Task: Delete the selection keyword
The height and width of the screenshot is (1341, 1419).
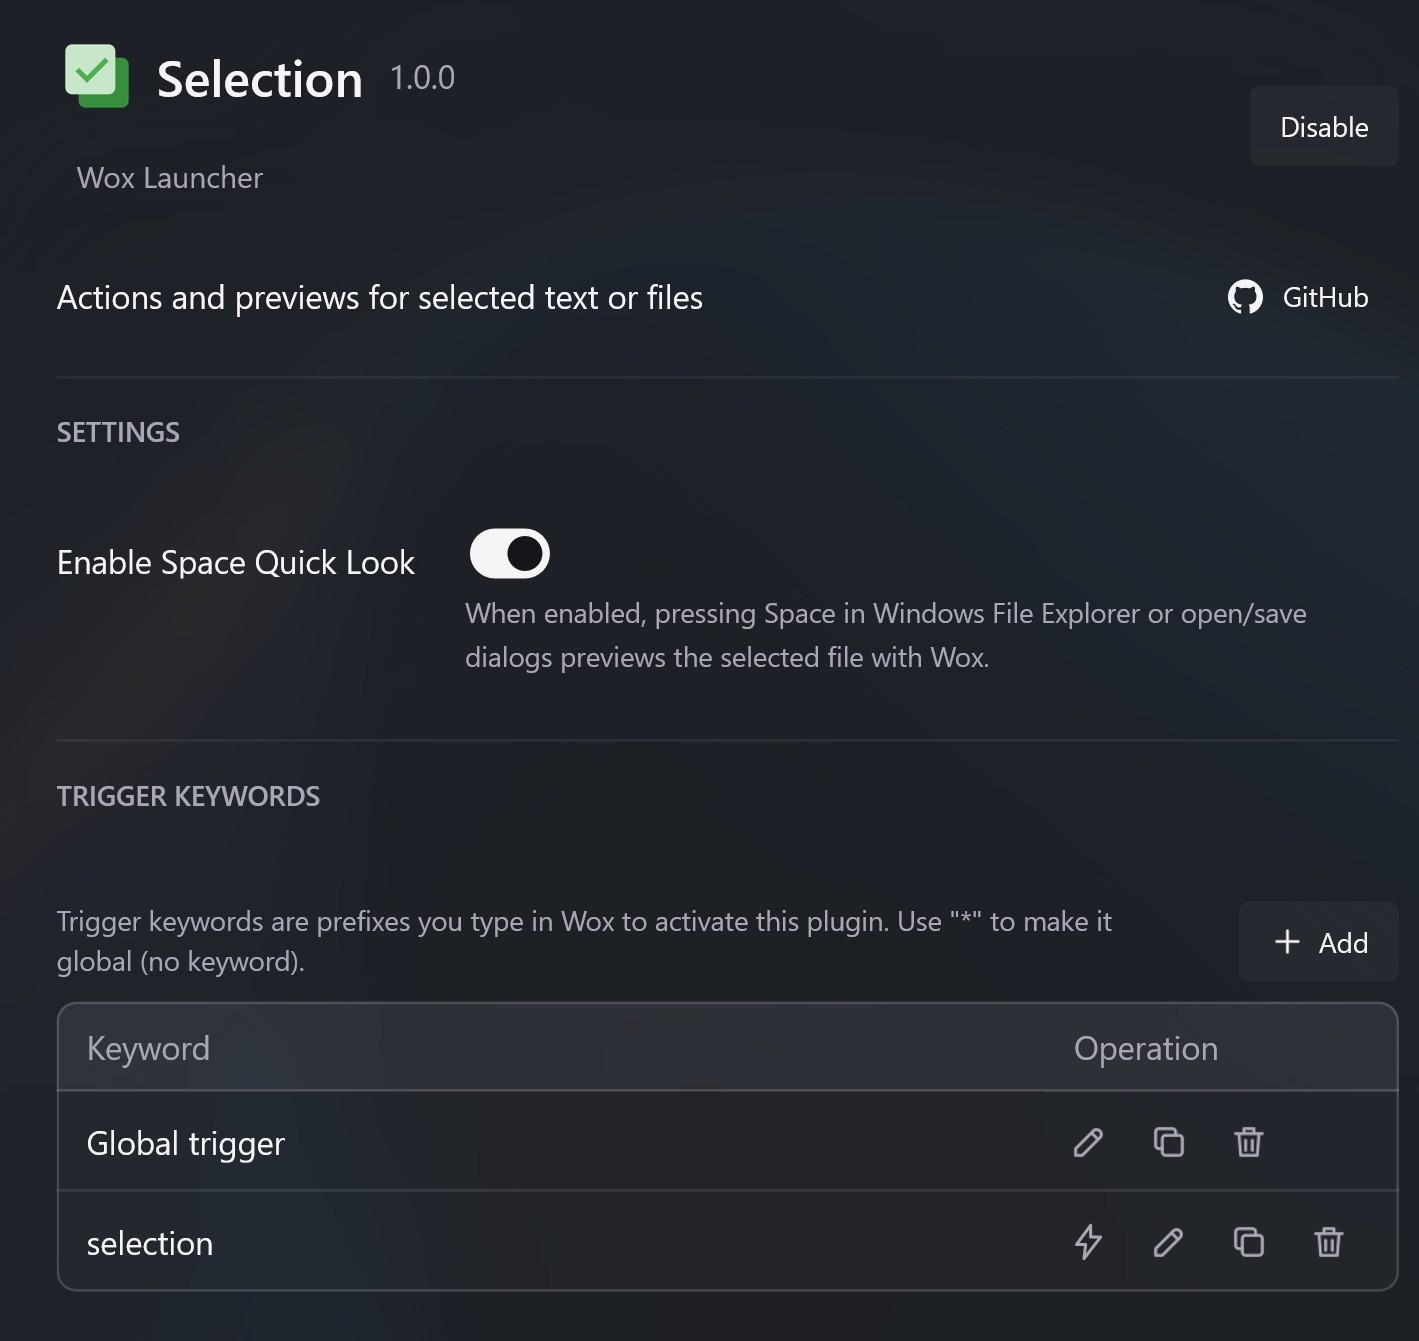Action: (1328, 1242)
